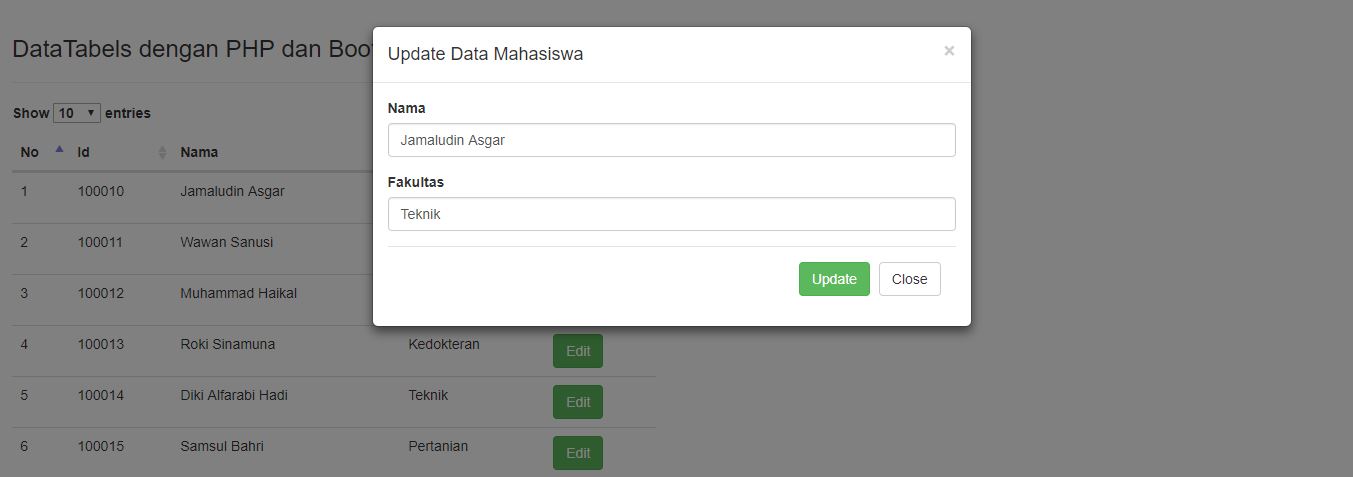Click the Update Data Mahasiswa modal title

point(485,54)
